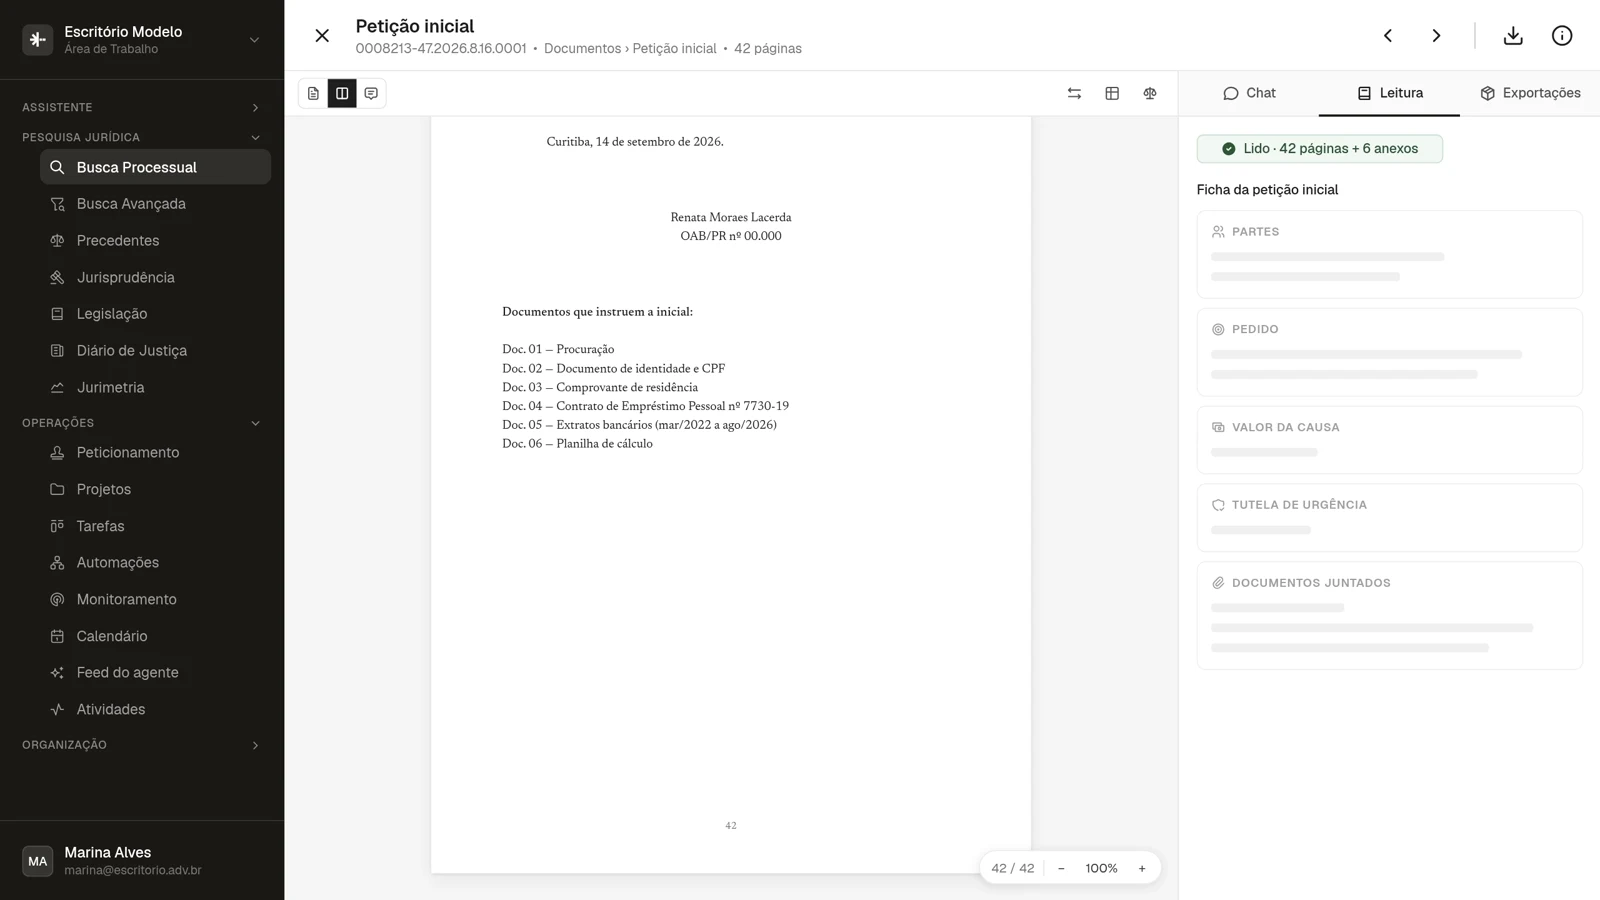Image resolution: width=1600 pixels, height=900 pixels.
Task: Open Jurisprudência search
Action: pos(155,277)
